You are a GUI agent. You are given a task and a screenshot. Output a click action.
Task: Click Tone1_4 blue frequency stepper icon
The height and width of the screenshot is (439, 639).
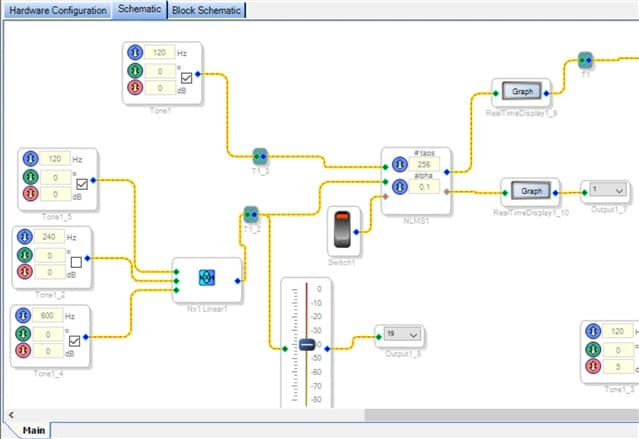(23, 315)
